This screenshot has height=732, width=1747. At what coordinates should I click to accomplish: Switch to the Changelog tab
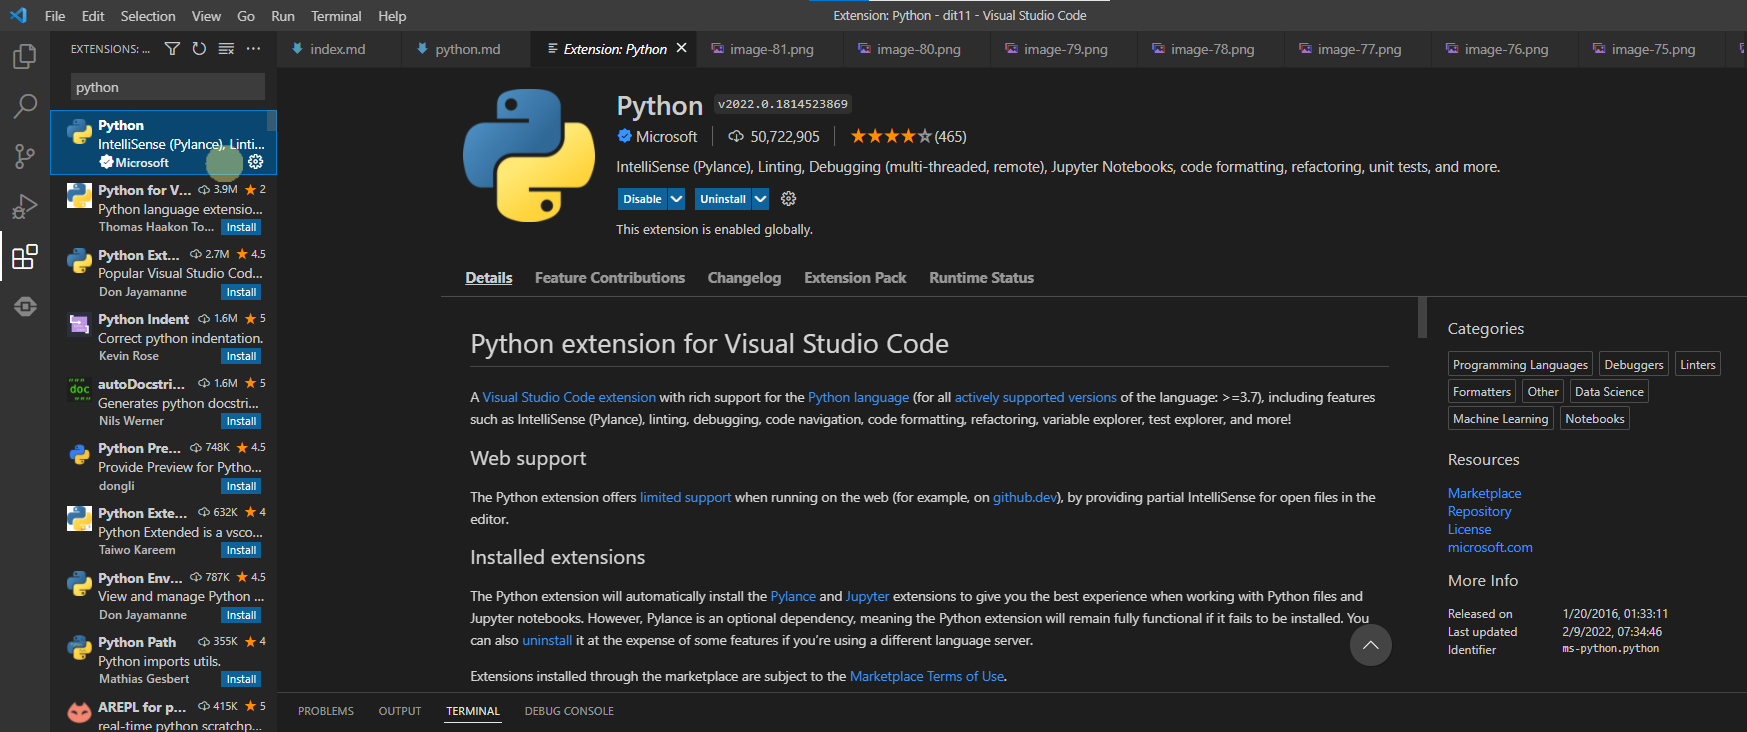click(x=744, y=278)
